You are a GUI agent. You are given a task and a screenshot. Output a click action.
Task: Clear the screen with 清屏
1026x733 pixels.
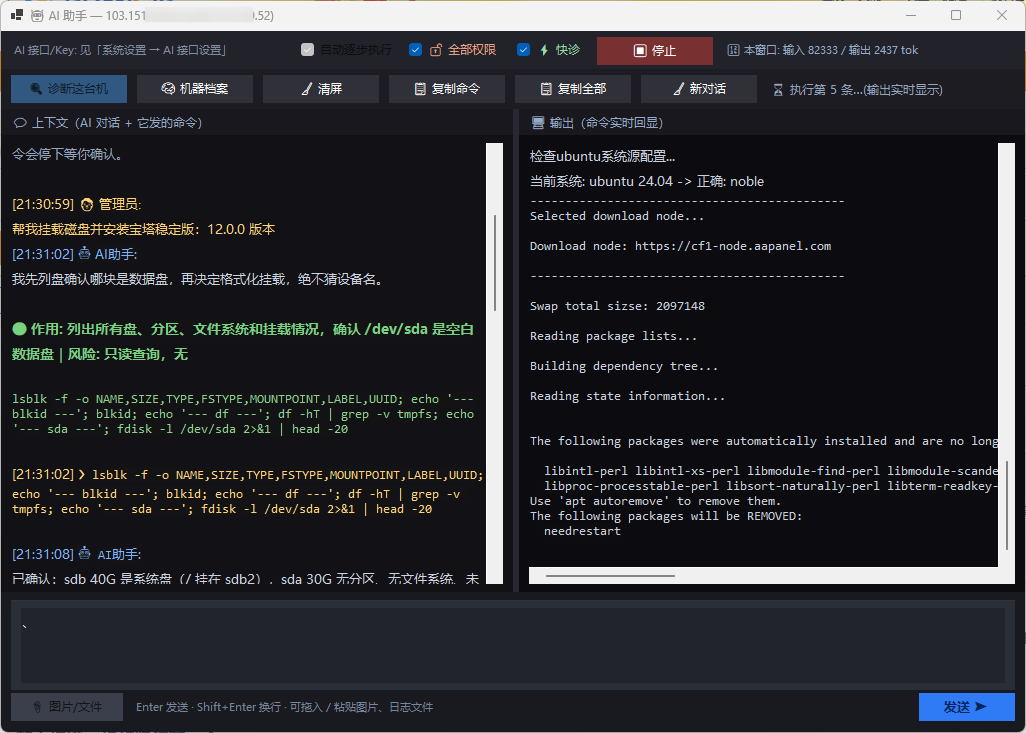(x=321, y=89)
